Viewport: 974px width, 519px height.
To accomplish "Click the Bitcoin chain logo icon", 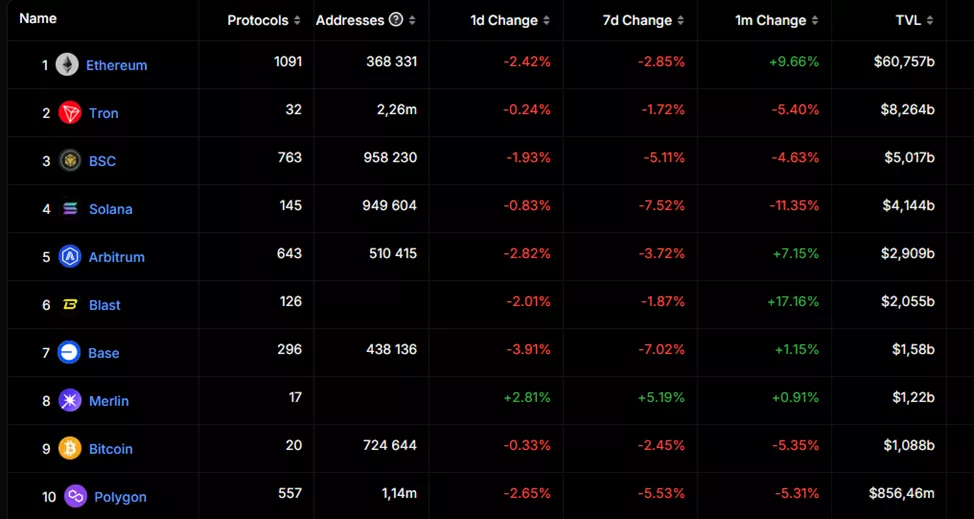I will click(70, 449).
